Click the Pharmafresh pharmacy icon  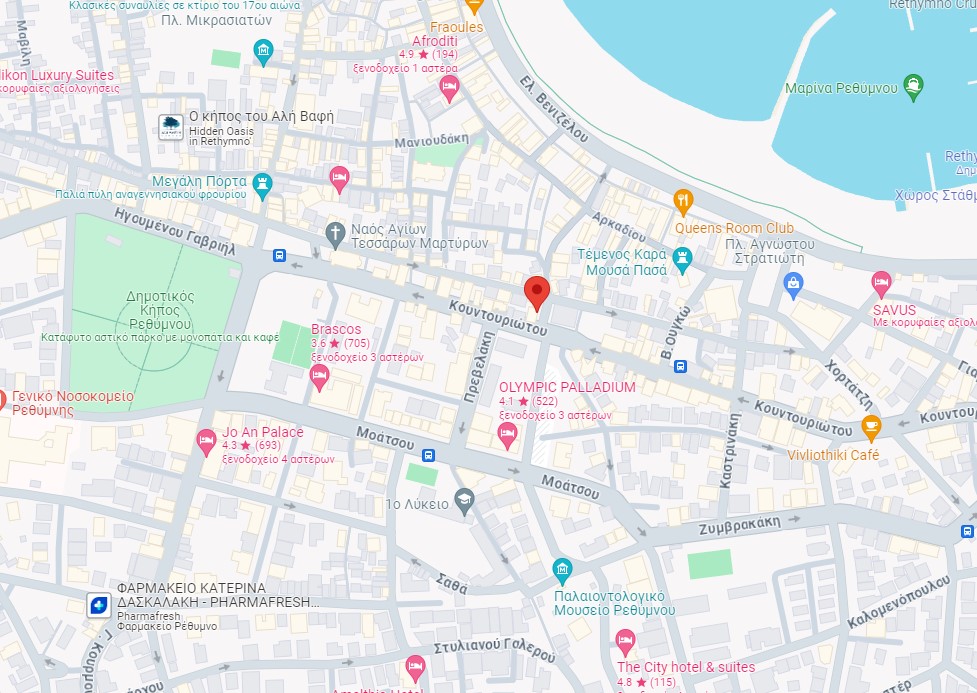click(x=98, y=605)
